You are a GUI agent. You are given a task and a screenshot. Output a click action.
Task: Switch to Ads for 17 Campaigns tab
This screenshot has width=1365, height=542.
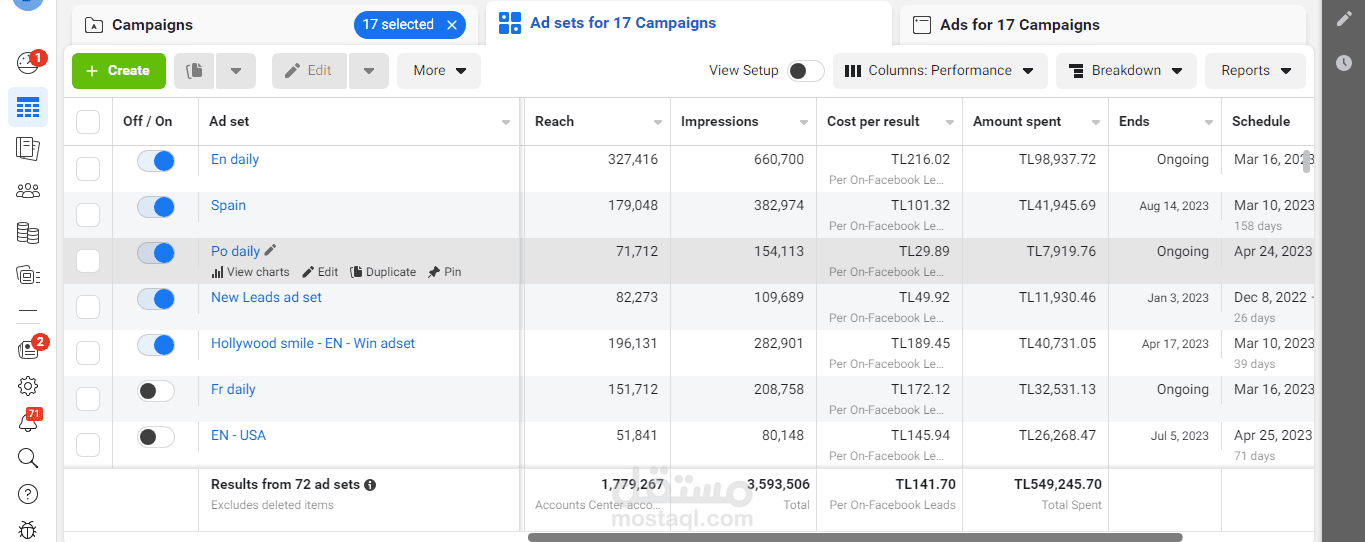point(1102,25)
